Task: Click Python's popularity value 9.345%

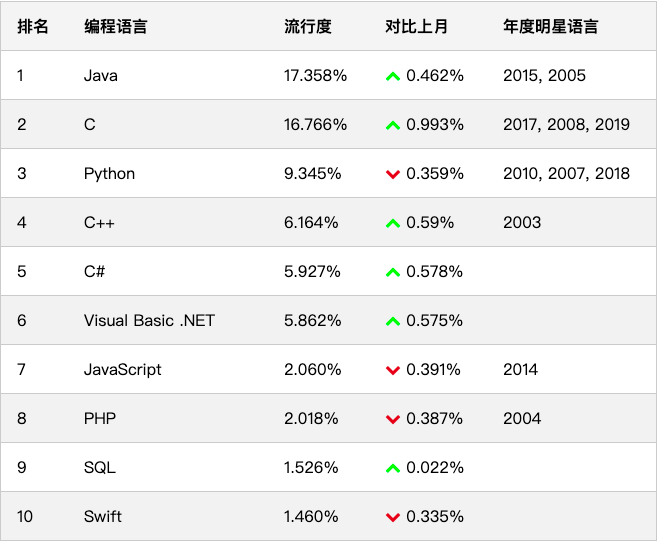Action: tap(313, 174)
